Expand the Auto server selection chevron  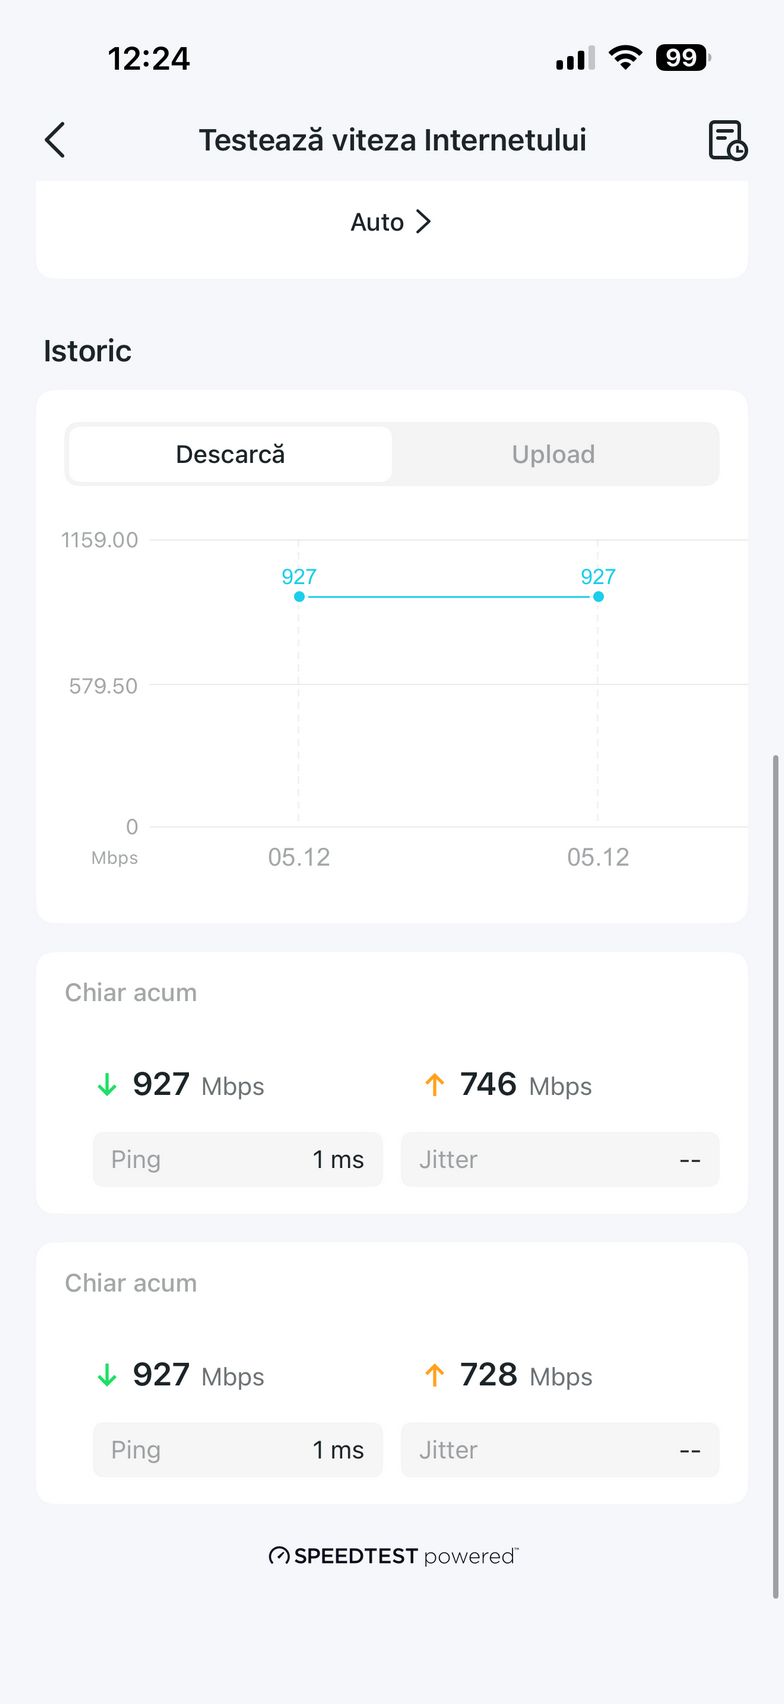[423, 222]
